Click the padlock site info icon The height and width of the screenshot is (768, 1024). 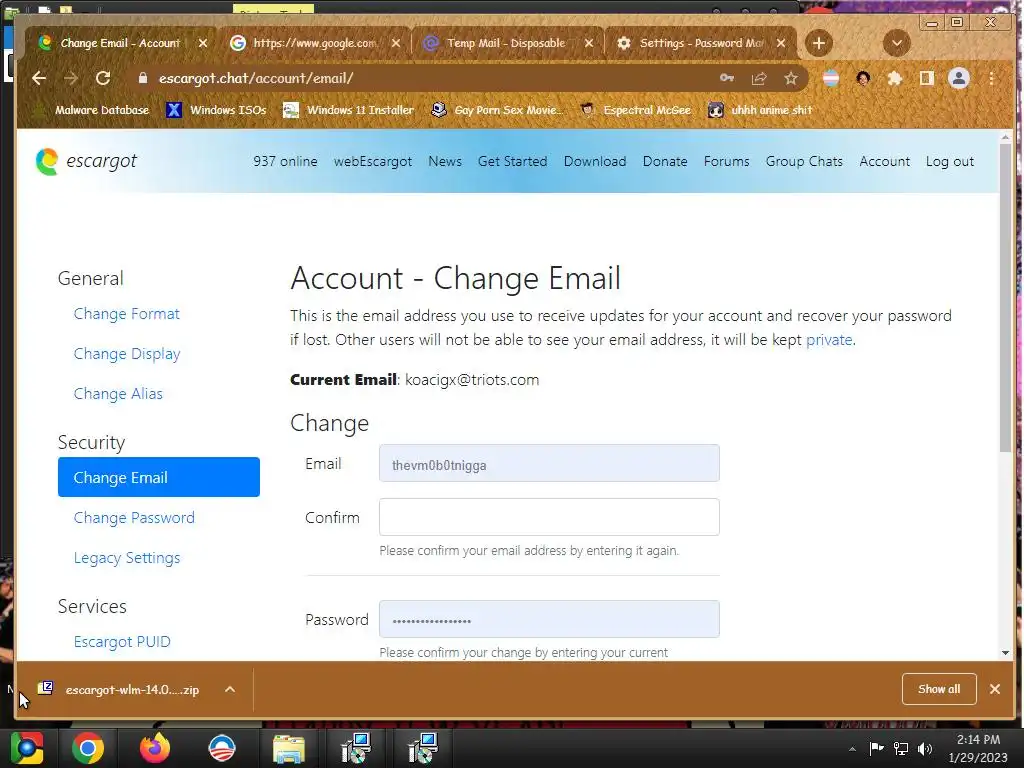pyautogui.click(x=142, y=78)
